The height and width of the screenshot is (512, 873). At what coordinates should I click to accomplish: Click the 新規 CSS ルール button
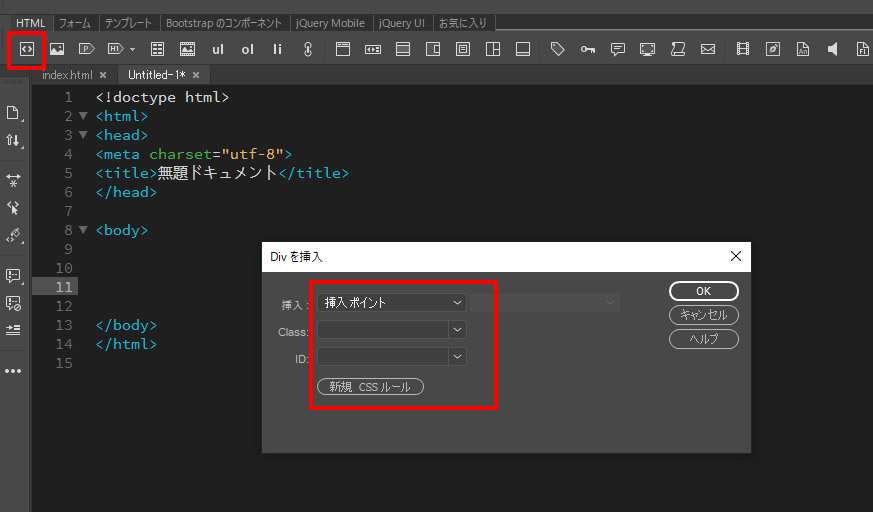click(x=370, y=386)
